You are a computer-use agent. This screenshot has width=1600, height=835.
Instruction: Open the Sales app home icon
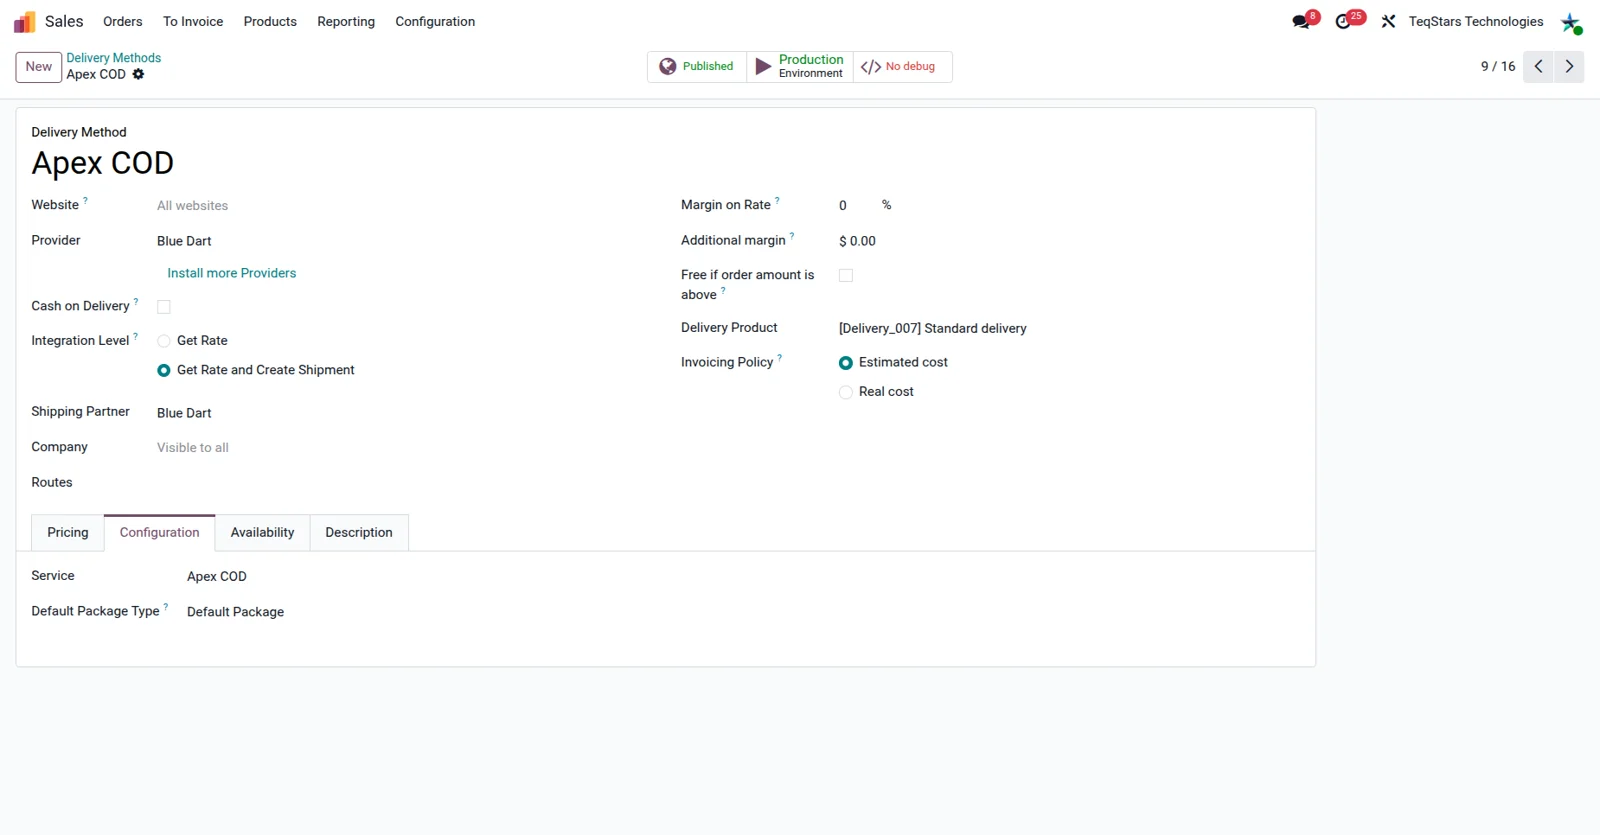click(x=24, y=22)
